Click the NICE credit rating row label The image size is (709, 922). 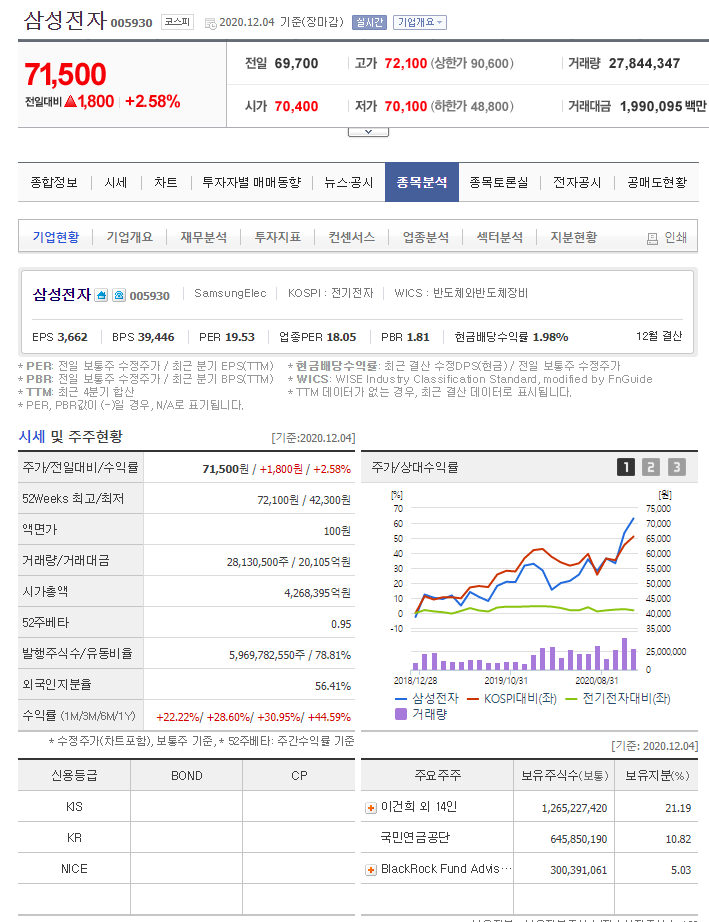[x=74, y=868]
